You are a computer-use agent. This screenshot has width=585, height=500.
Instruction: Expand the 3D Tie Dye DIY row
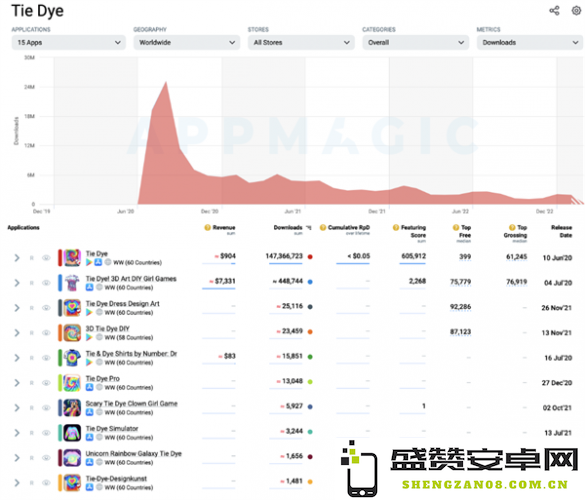[x=17, y=333]
